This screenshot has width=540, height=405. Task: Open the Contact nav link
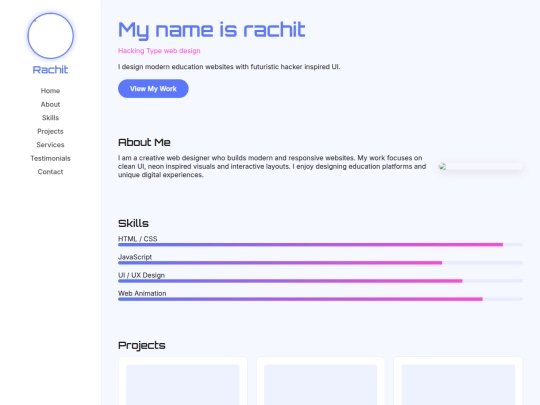[x=50, y=172]
